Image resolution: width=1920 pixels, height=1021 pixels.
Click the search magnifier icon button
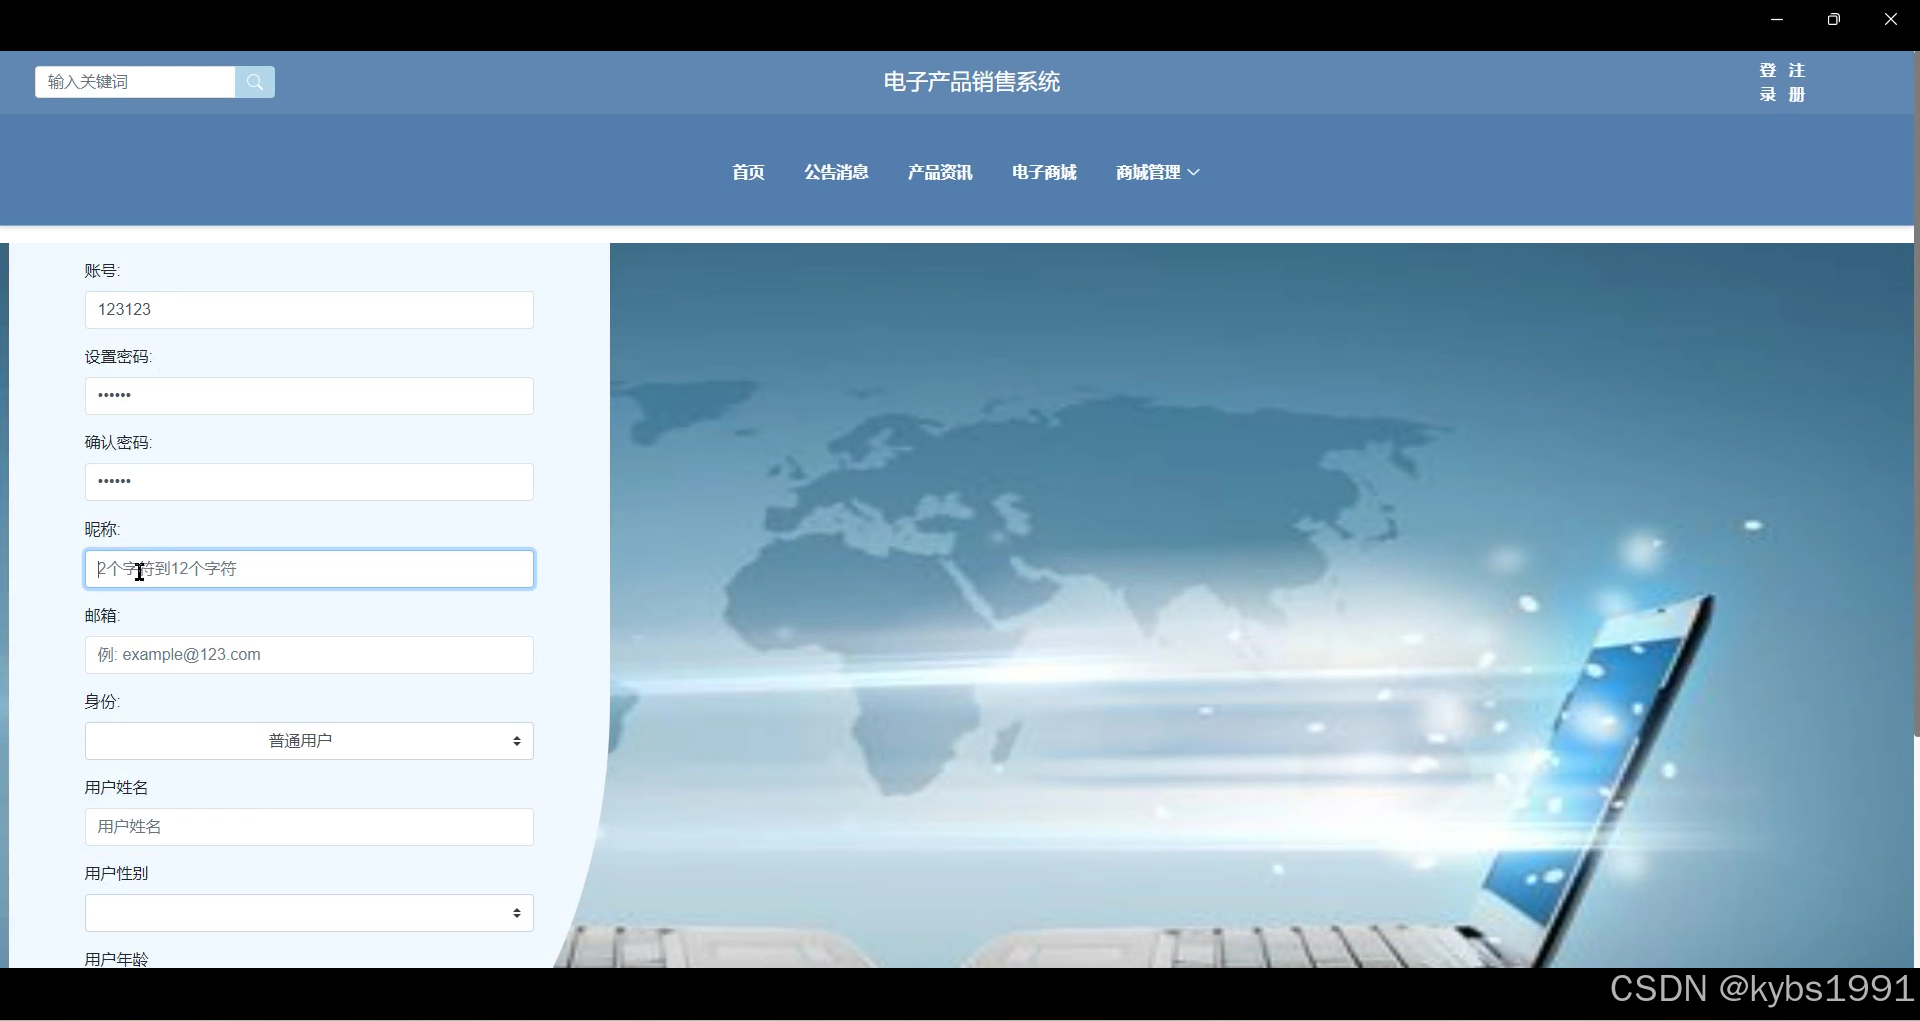pos(255,82)
